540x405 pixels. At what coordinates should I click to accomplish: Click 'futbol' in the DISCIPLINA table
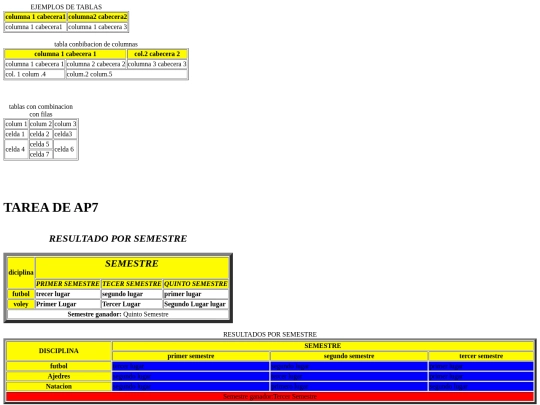click(59, 366)
